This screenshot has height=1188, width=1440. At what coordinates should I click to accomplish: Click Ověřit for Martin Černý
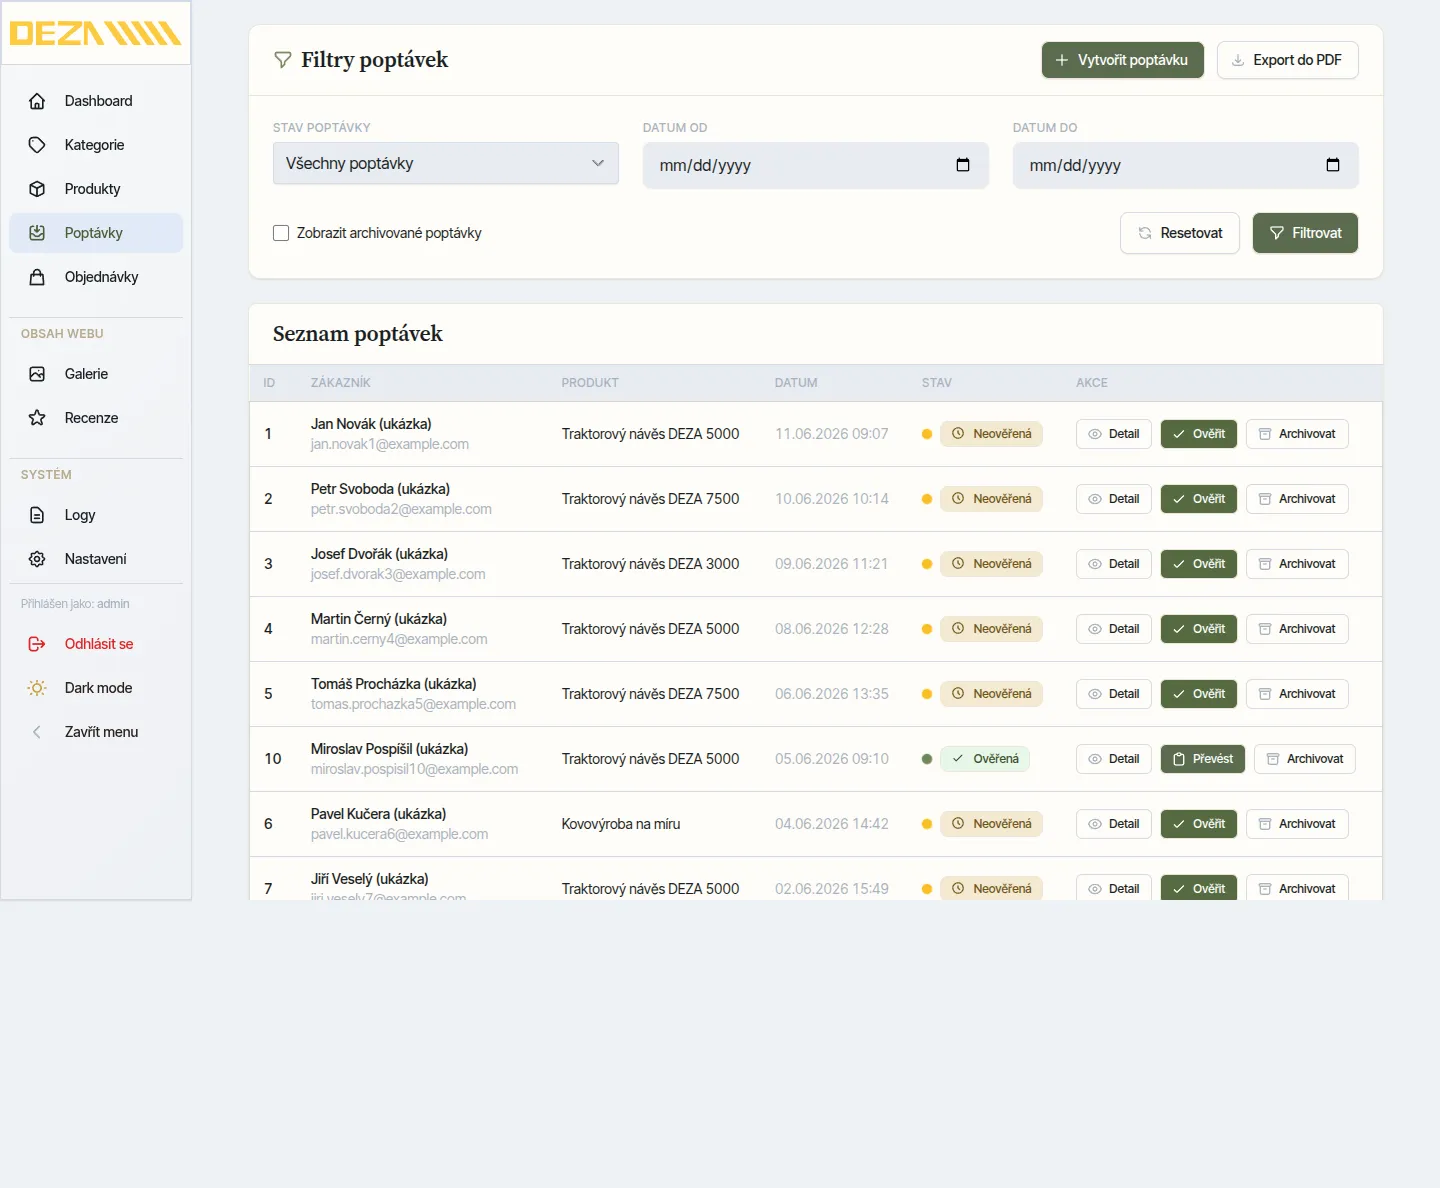click(x=1199, y=629)
